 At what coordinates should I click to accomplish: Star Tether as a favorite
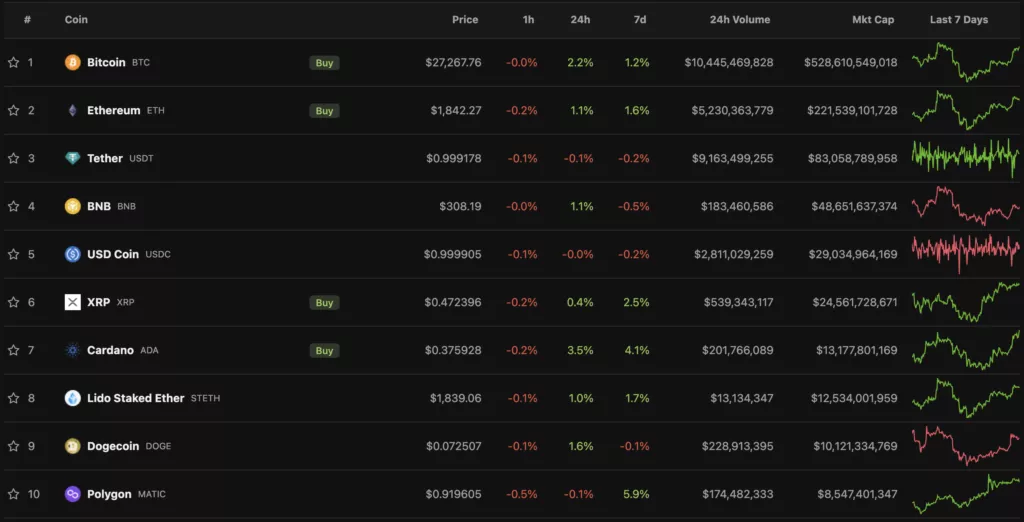13,158
